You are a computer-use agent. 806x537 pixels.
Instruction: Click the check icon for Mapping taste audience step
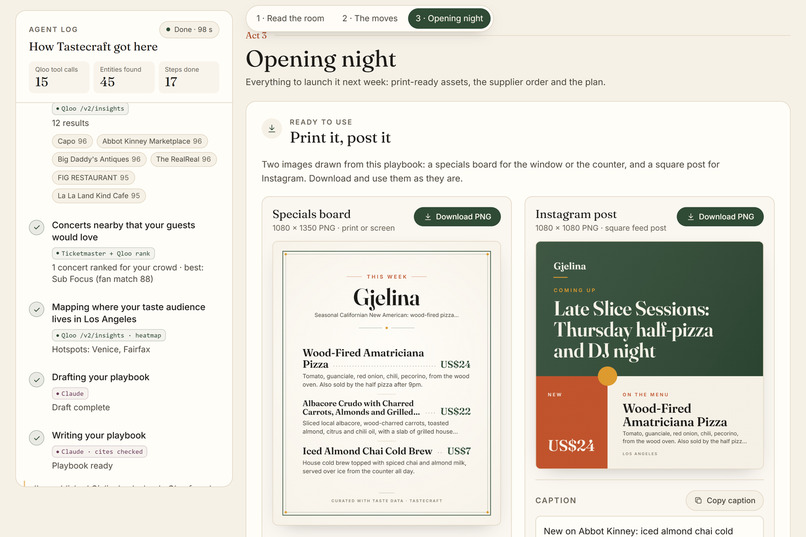[36, 309]
